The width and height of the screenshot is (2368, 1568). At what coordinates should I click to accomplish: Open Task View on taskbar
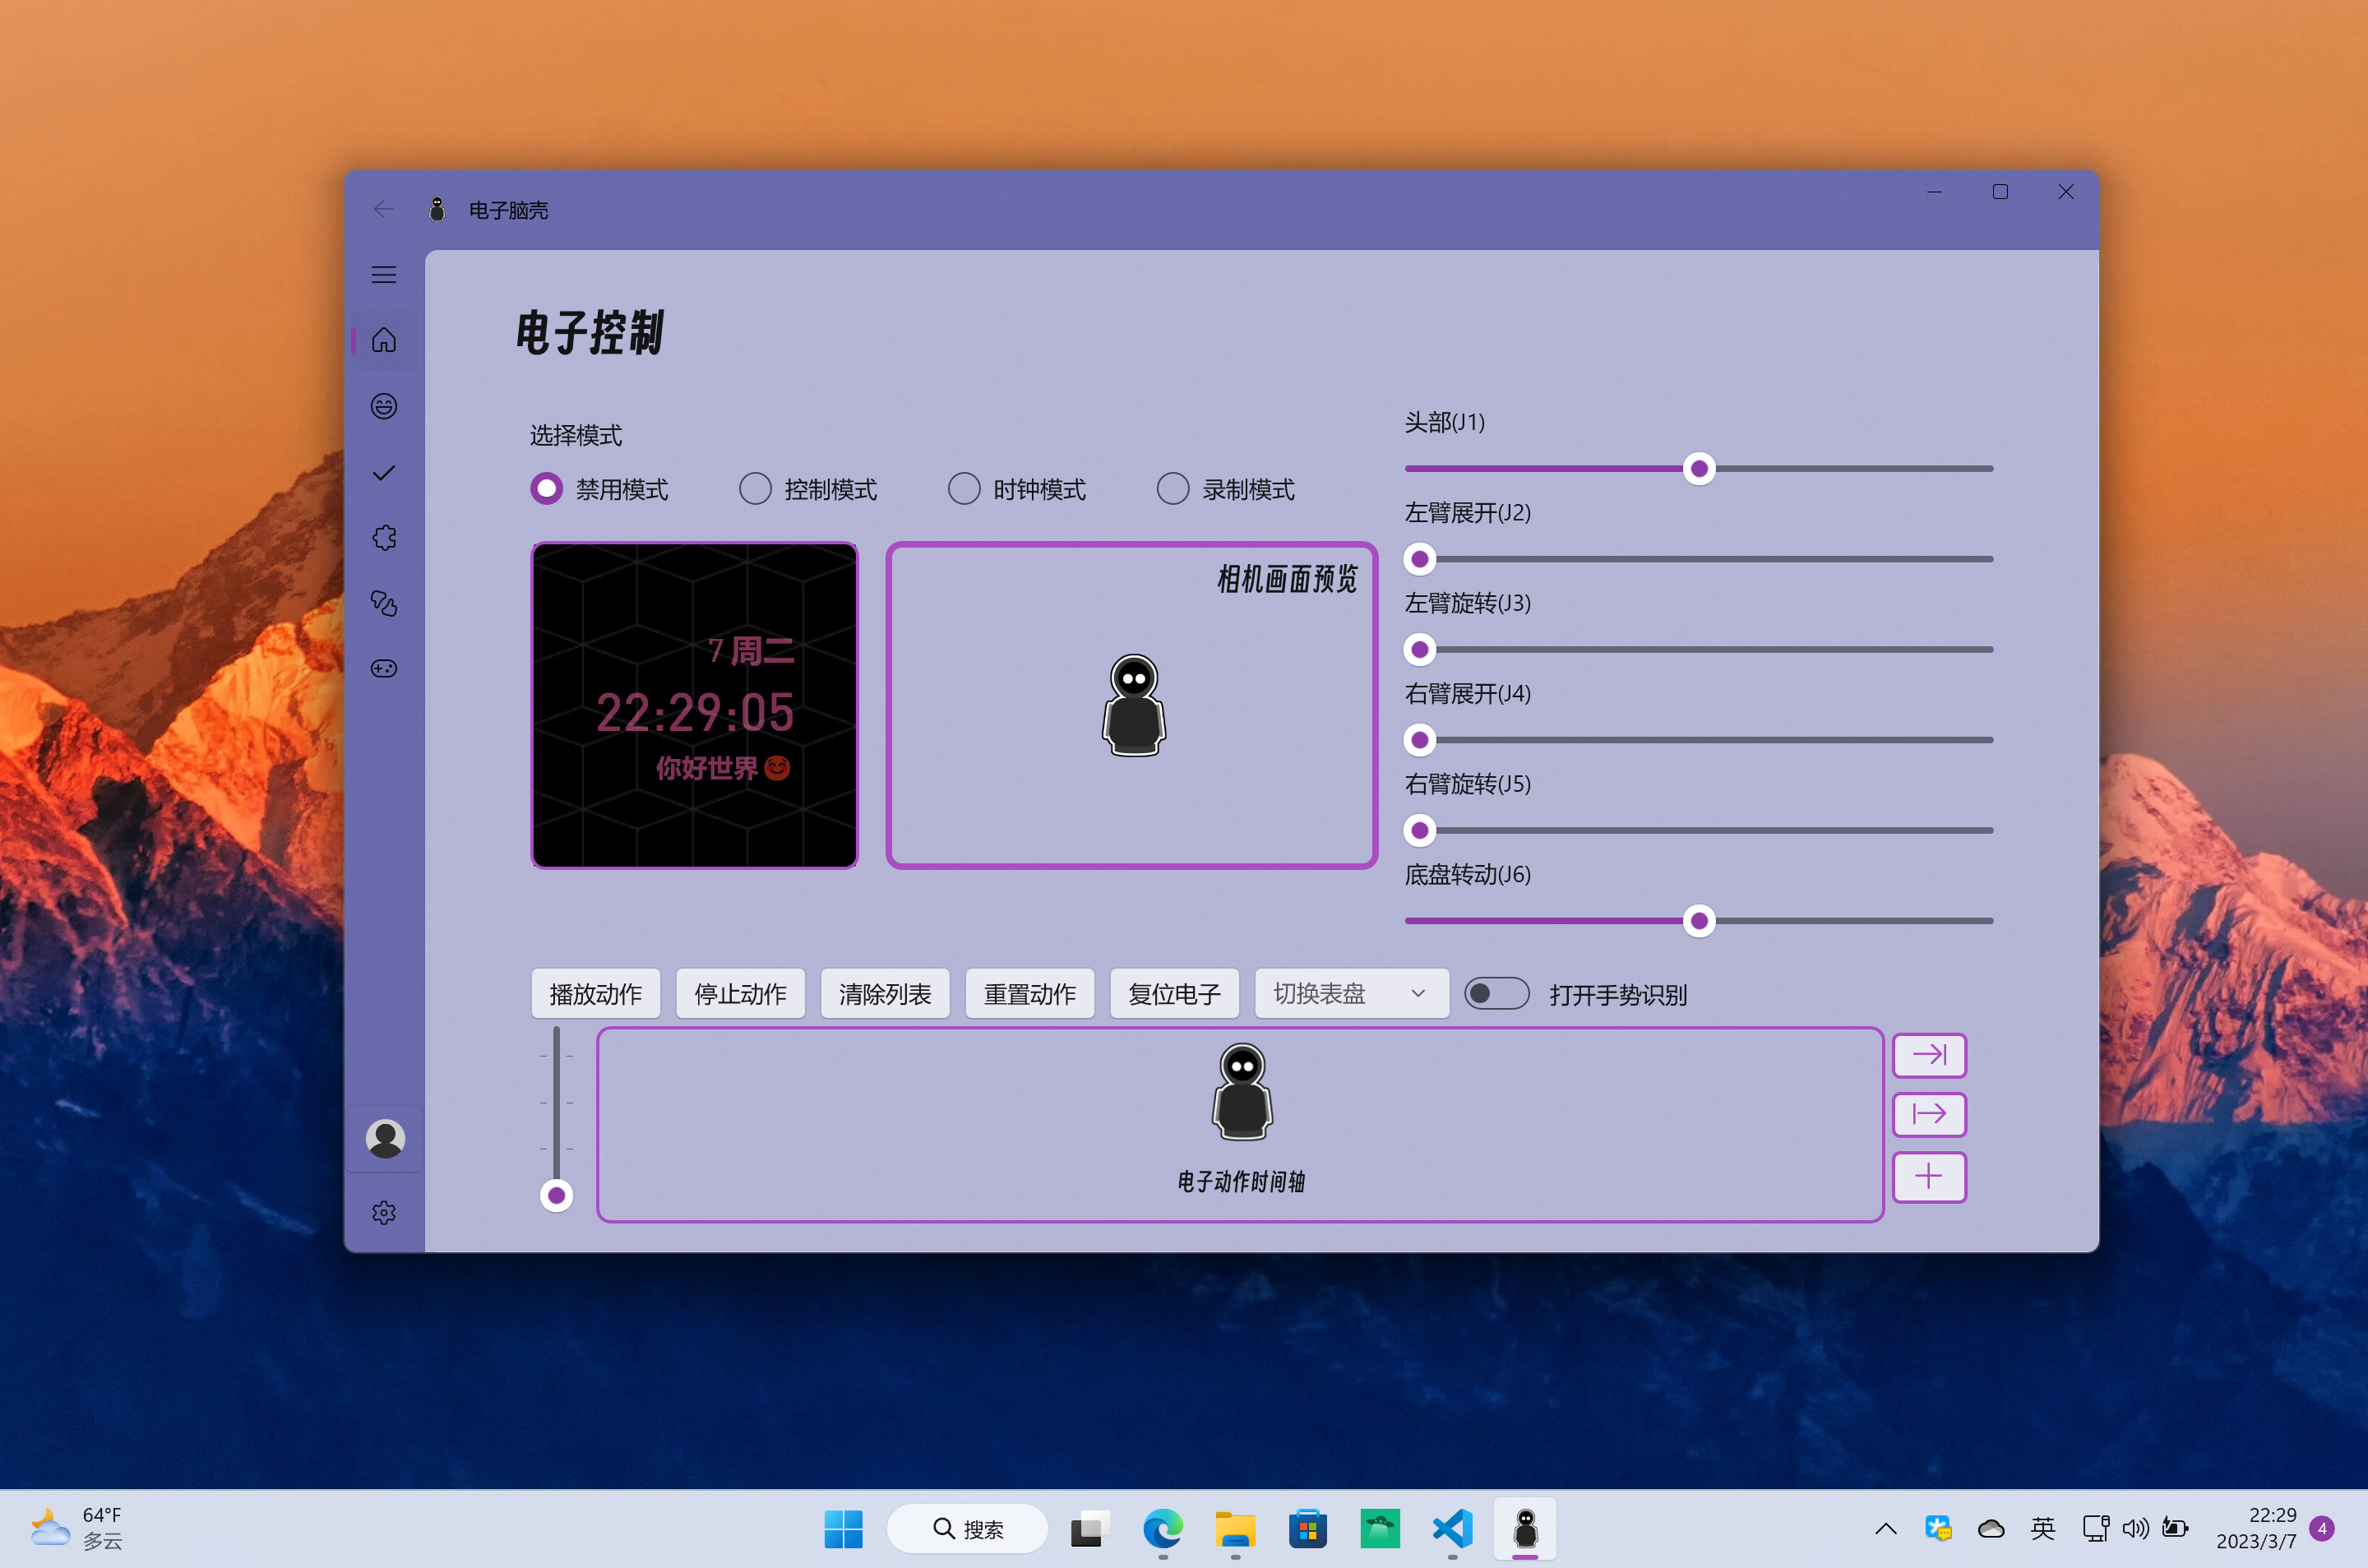click(1090, 1529)
